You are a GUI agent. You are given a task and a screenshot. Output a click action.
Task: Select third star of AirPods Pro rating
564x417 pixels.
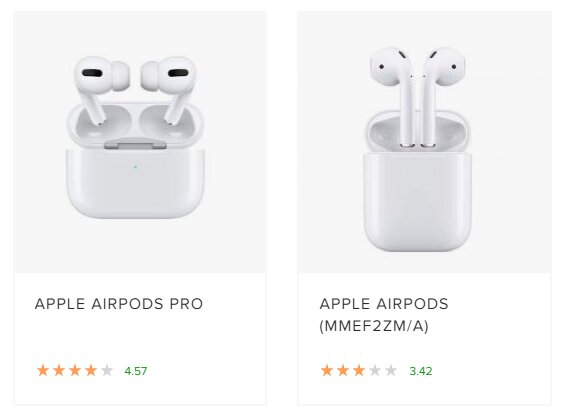click(x=75, y=370)
